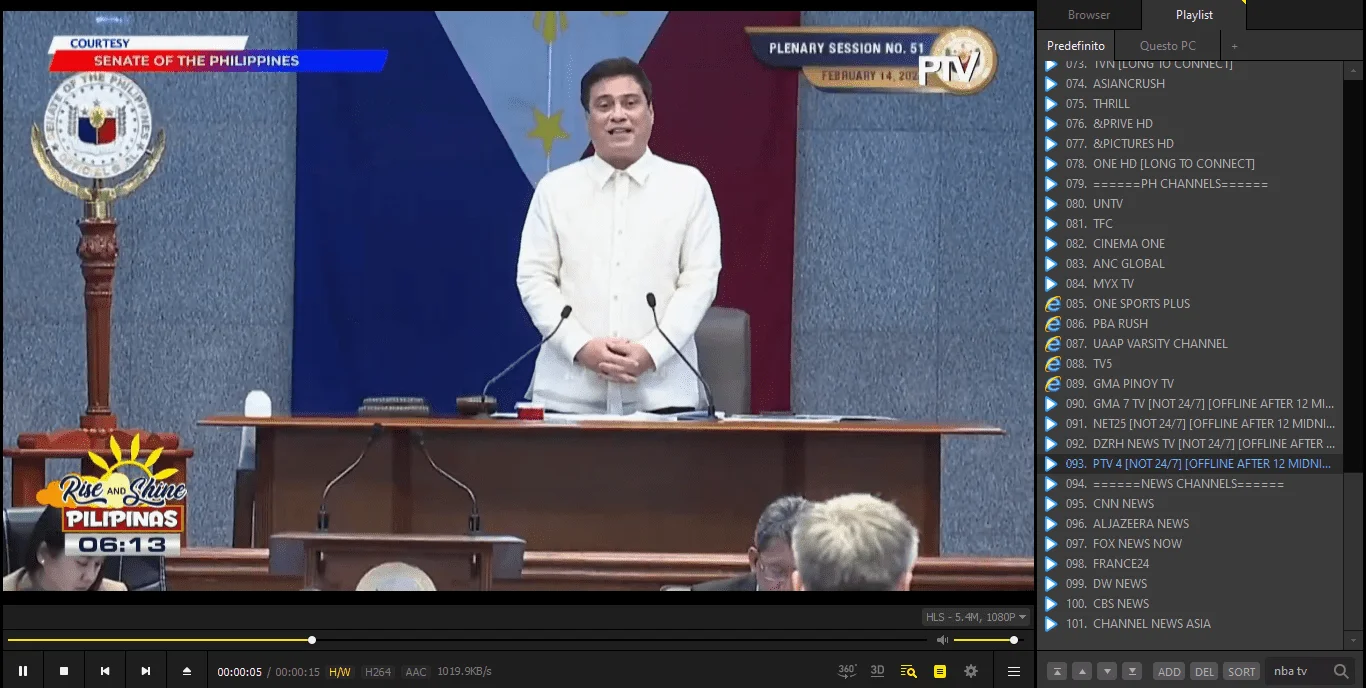This screenshot has height=688, width=1366.
Task: Select 082. CINEMA ONE entry
Action: 1190,244
